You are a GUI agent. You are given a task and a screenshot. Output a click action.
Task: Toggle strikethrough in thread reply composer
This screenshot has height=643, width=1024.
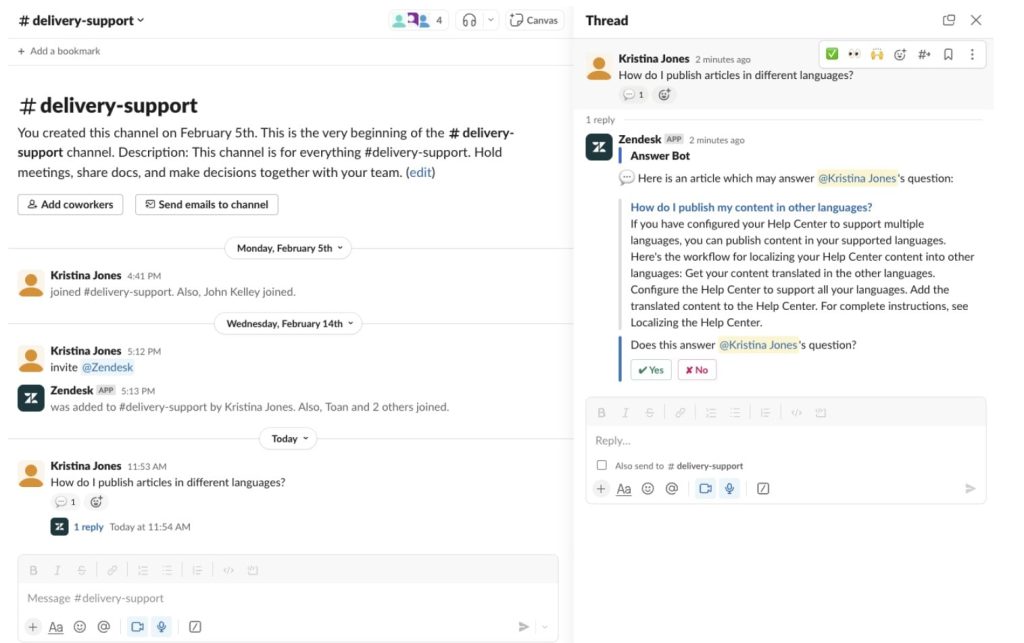pyautogui.click(x=649, y=413)
